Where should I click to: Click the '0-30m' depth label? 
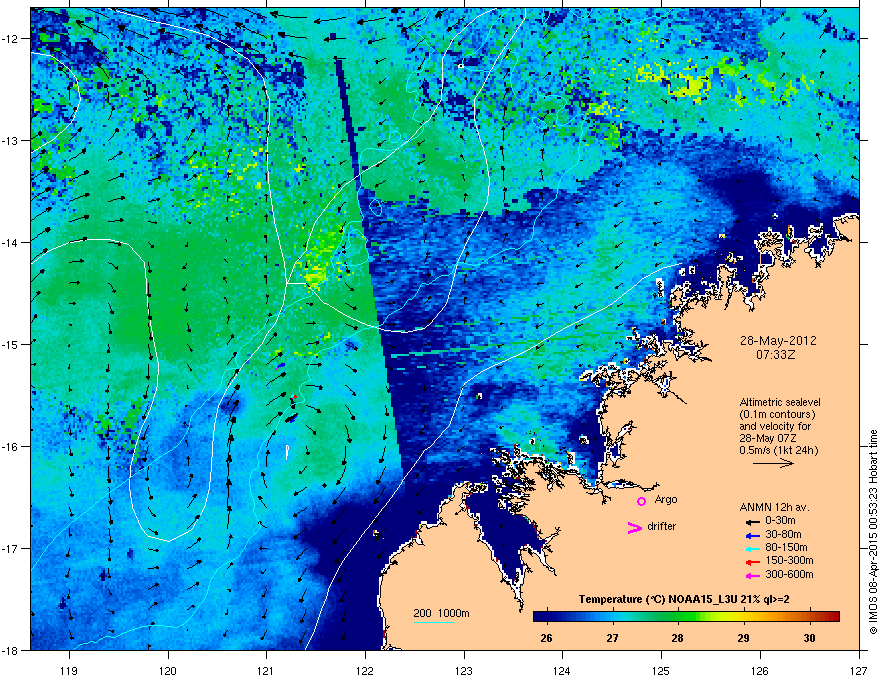coord(780,521)
